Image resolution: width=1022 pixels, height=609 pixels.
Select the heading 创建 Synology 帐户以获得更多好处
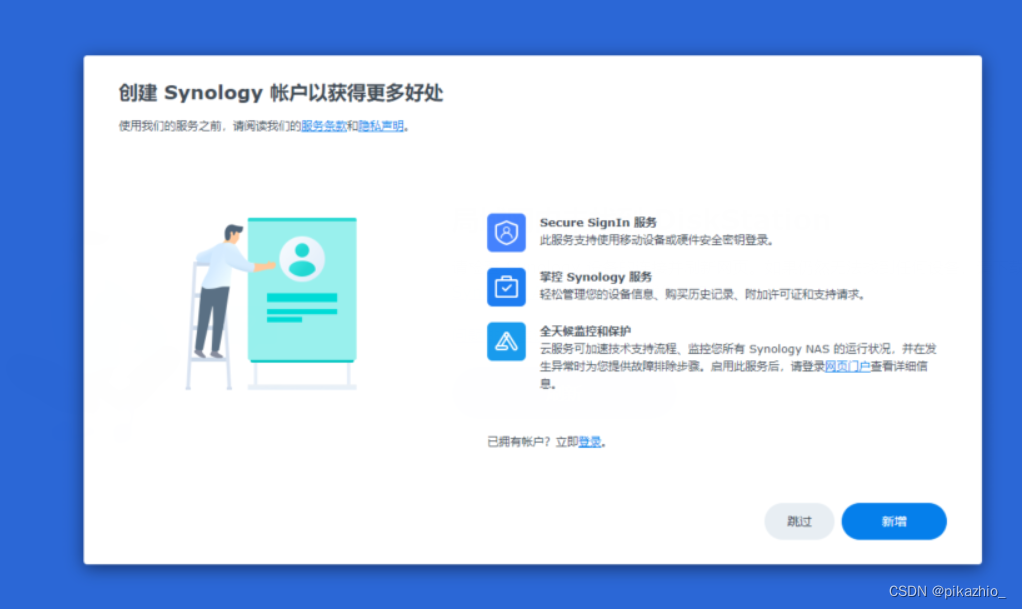pyautogui.click(x=280, y=93)
